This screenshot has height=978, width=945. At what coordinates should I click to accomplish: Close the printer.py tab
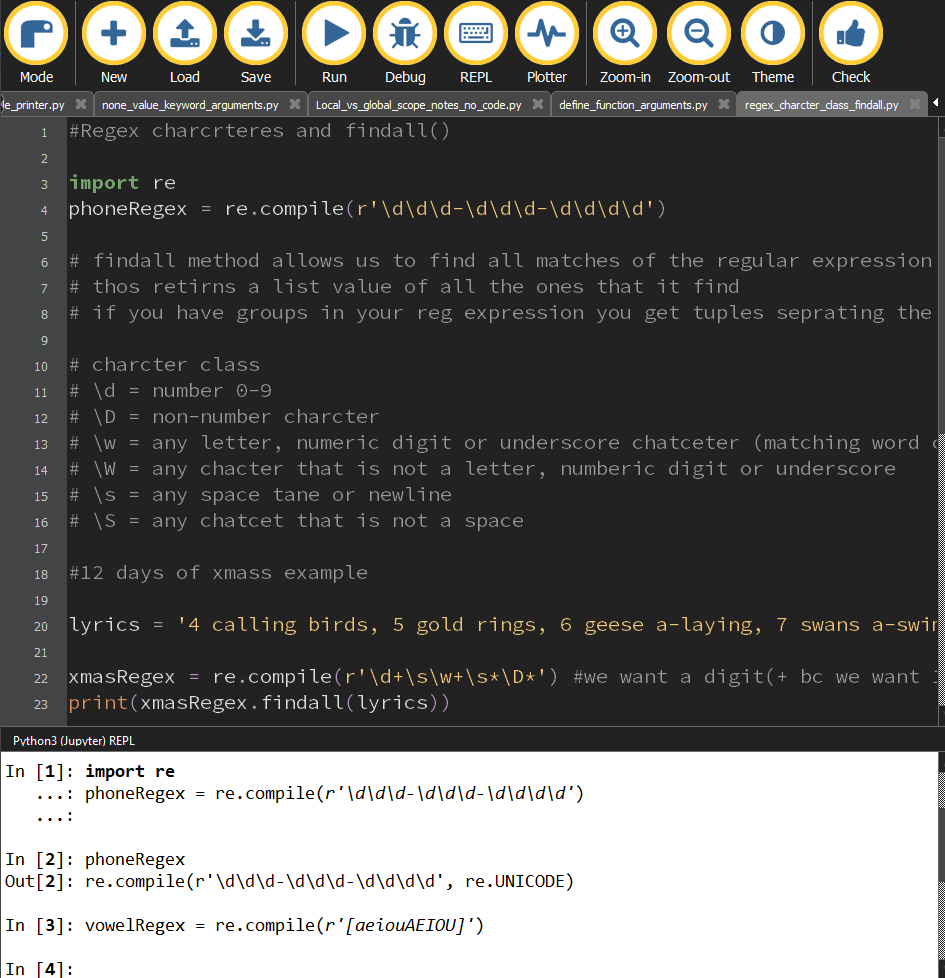(80, 104)
